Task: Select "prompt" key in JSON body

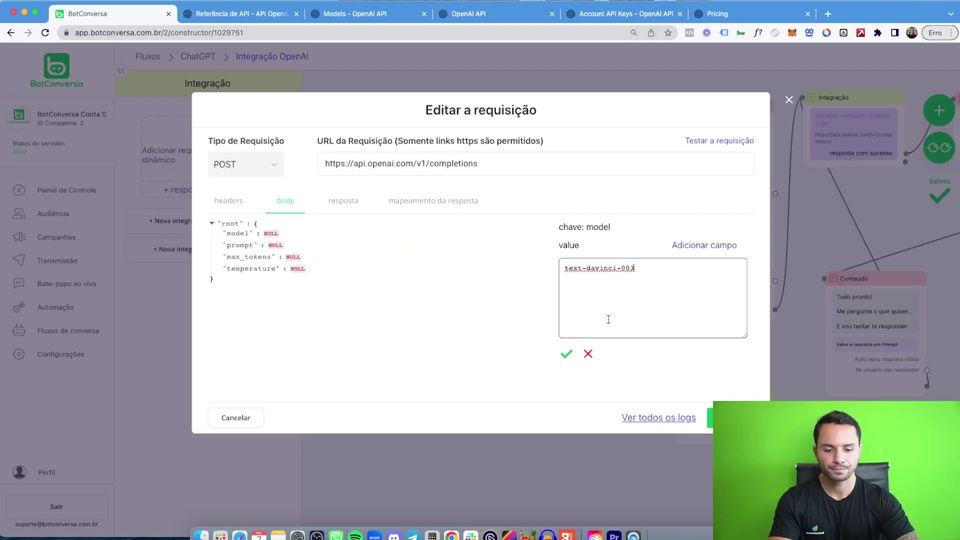Action: coord(240,245)
